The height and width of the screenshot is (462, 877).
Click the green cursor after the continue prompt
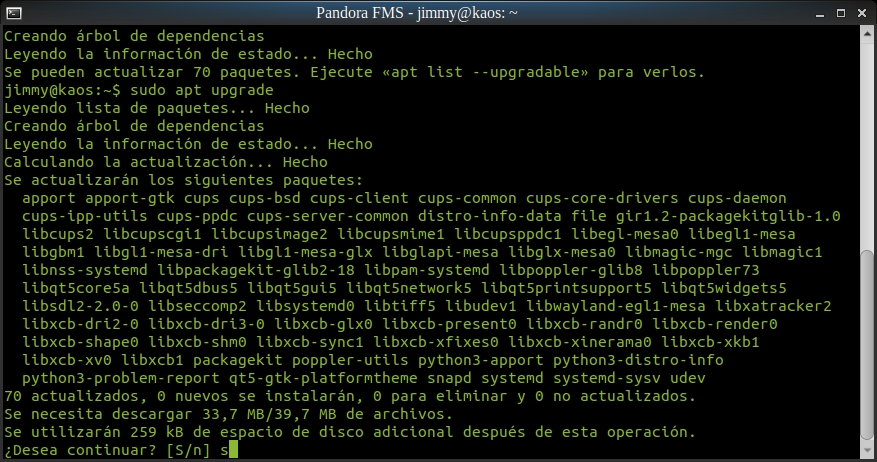pyautogui.click(x=233, y=450)
